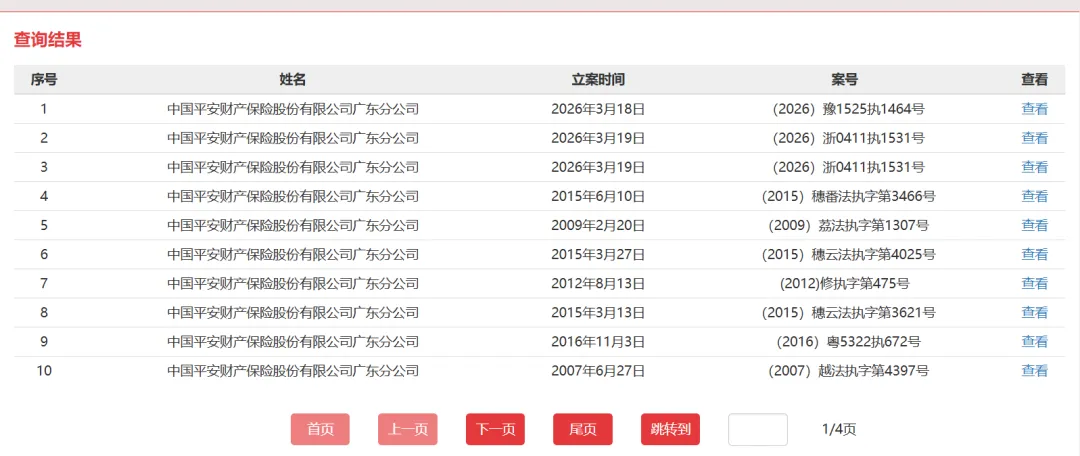Select case number (2012)修执字第475号
This screenshot has height=456, width=1080.
tap(845, 283)
